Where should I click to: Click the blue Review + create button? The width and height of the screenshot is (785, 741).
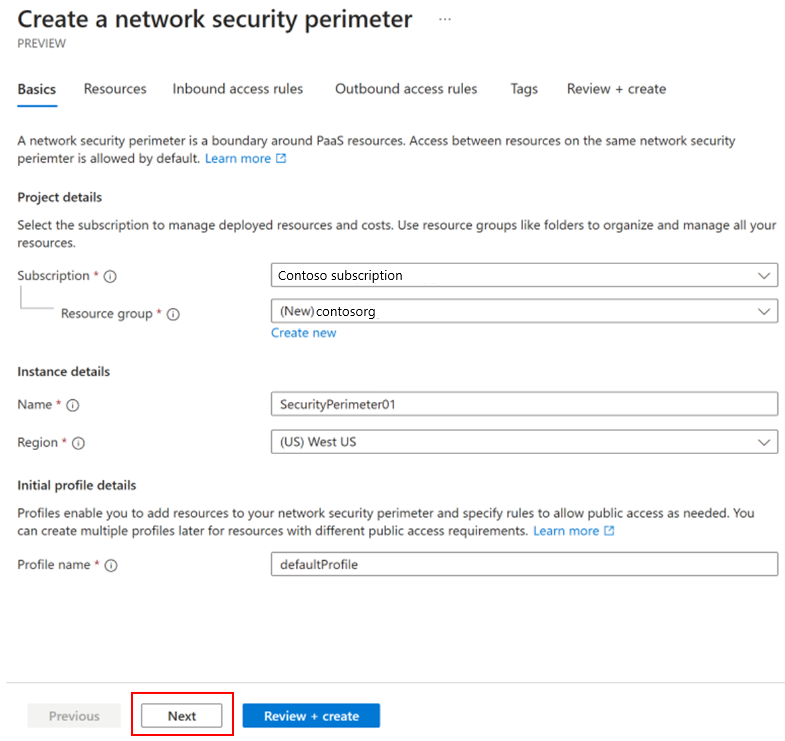311,716
